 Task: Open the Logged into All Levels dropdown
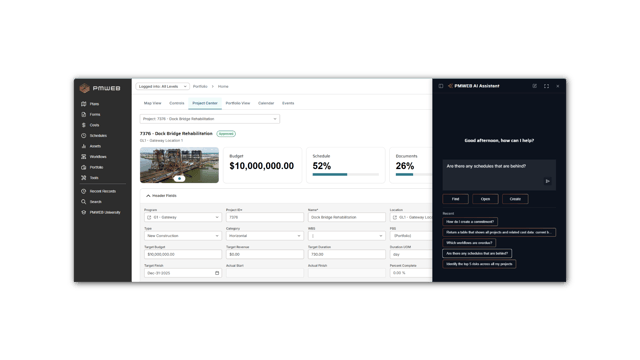162,87
